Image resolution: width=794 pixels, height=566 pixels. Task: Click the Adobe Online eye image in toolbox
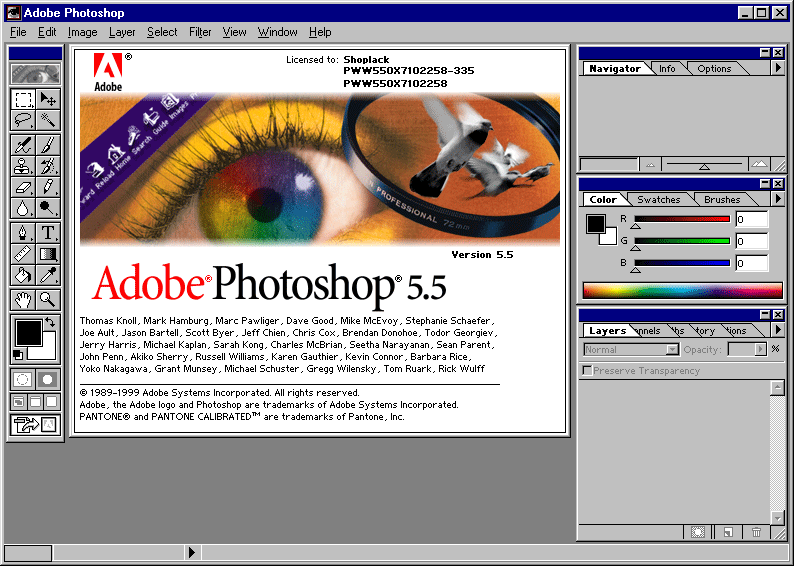(x=35, y=74)
